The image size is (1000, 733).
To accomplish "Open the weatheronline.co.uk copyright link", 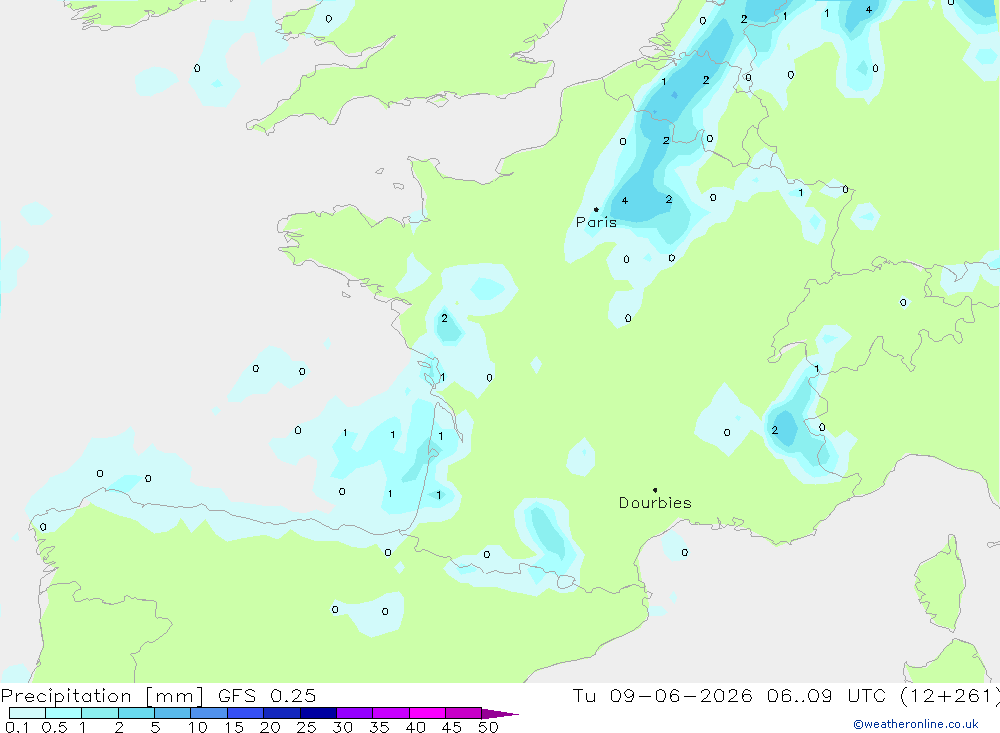I will (x=916, y=724).
